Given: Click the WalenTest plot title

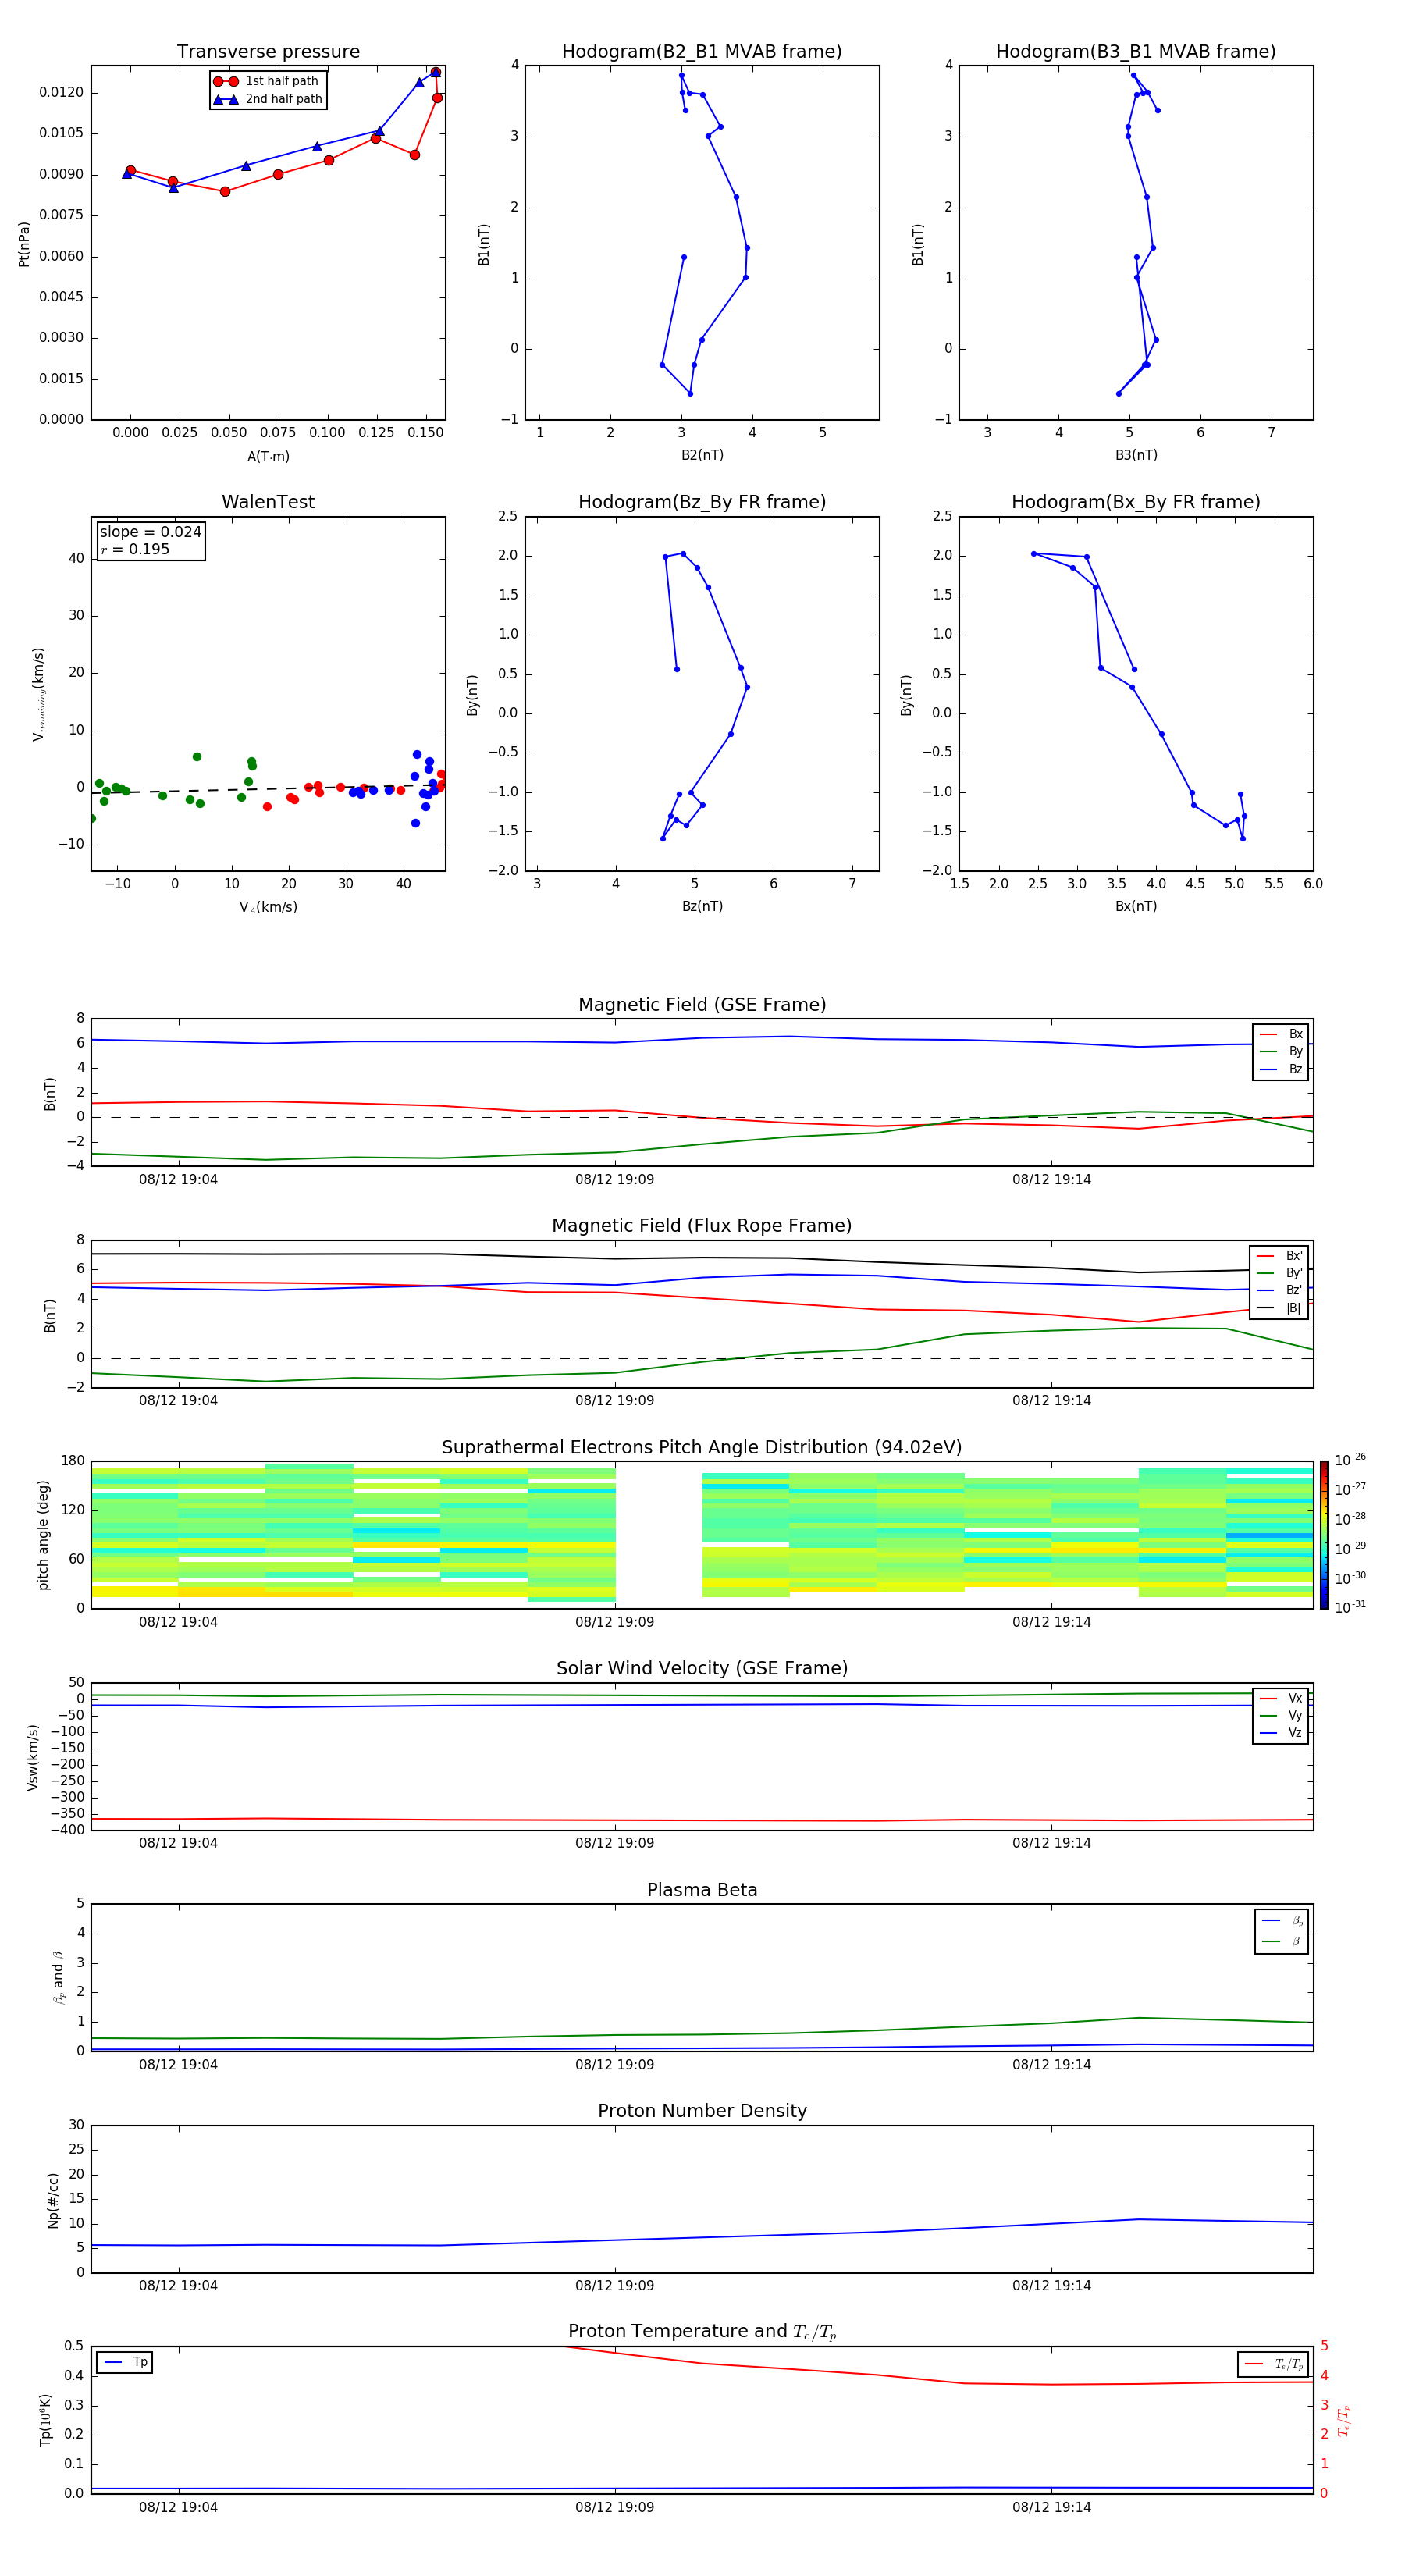Looking at the screenshot, I should click(x=268, y=502).
